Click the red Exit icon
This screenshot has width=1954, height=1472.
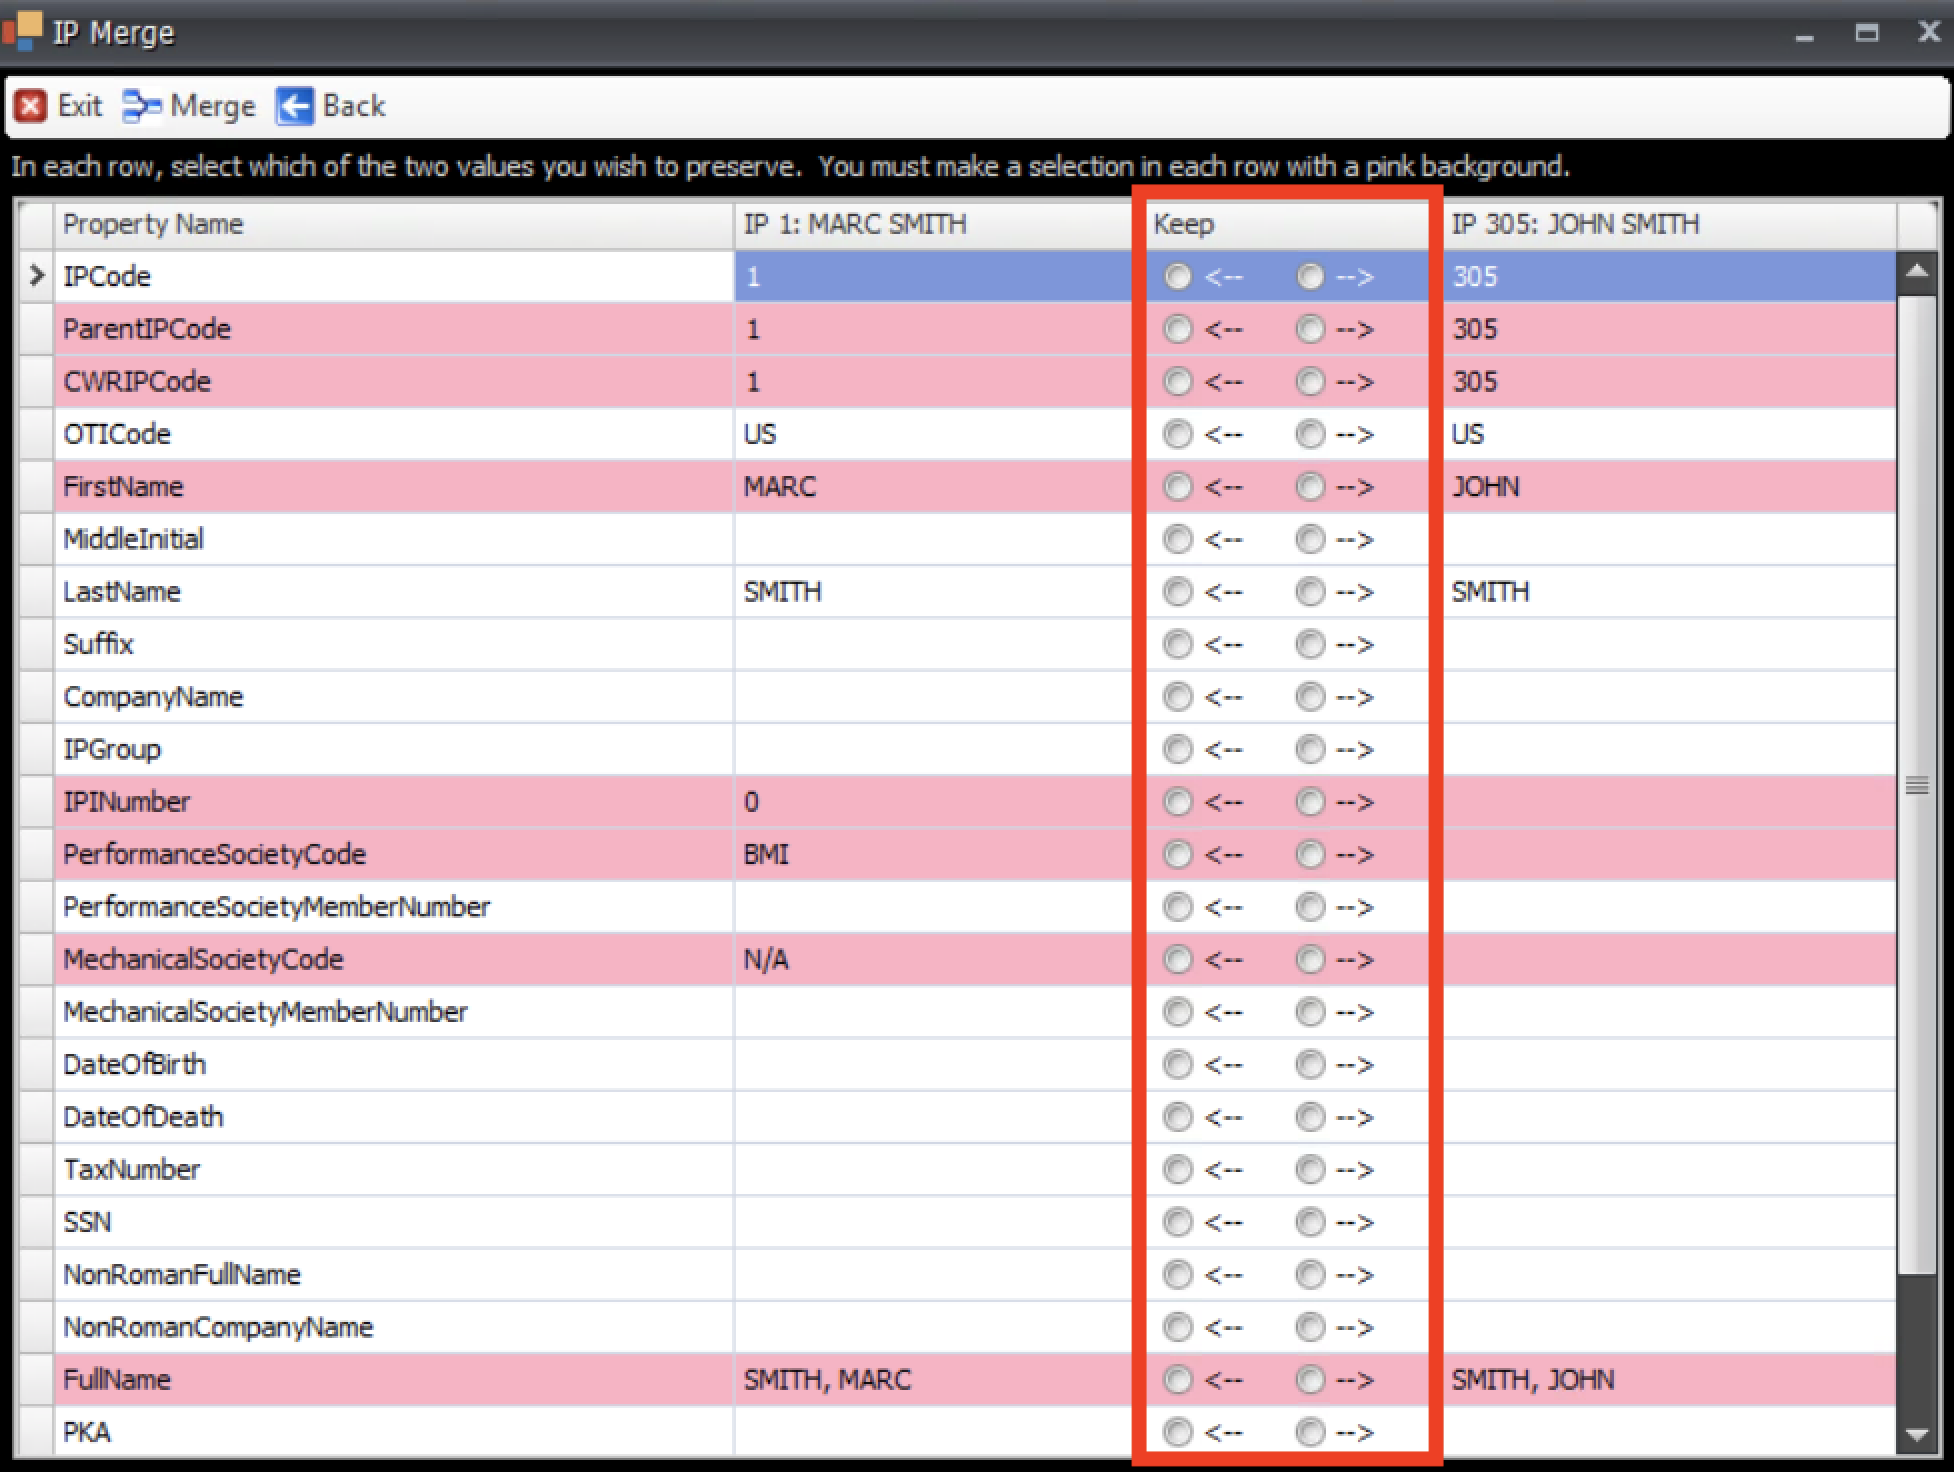pos(30,105)
